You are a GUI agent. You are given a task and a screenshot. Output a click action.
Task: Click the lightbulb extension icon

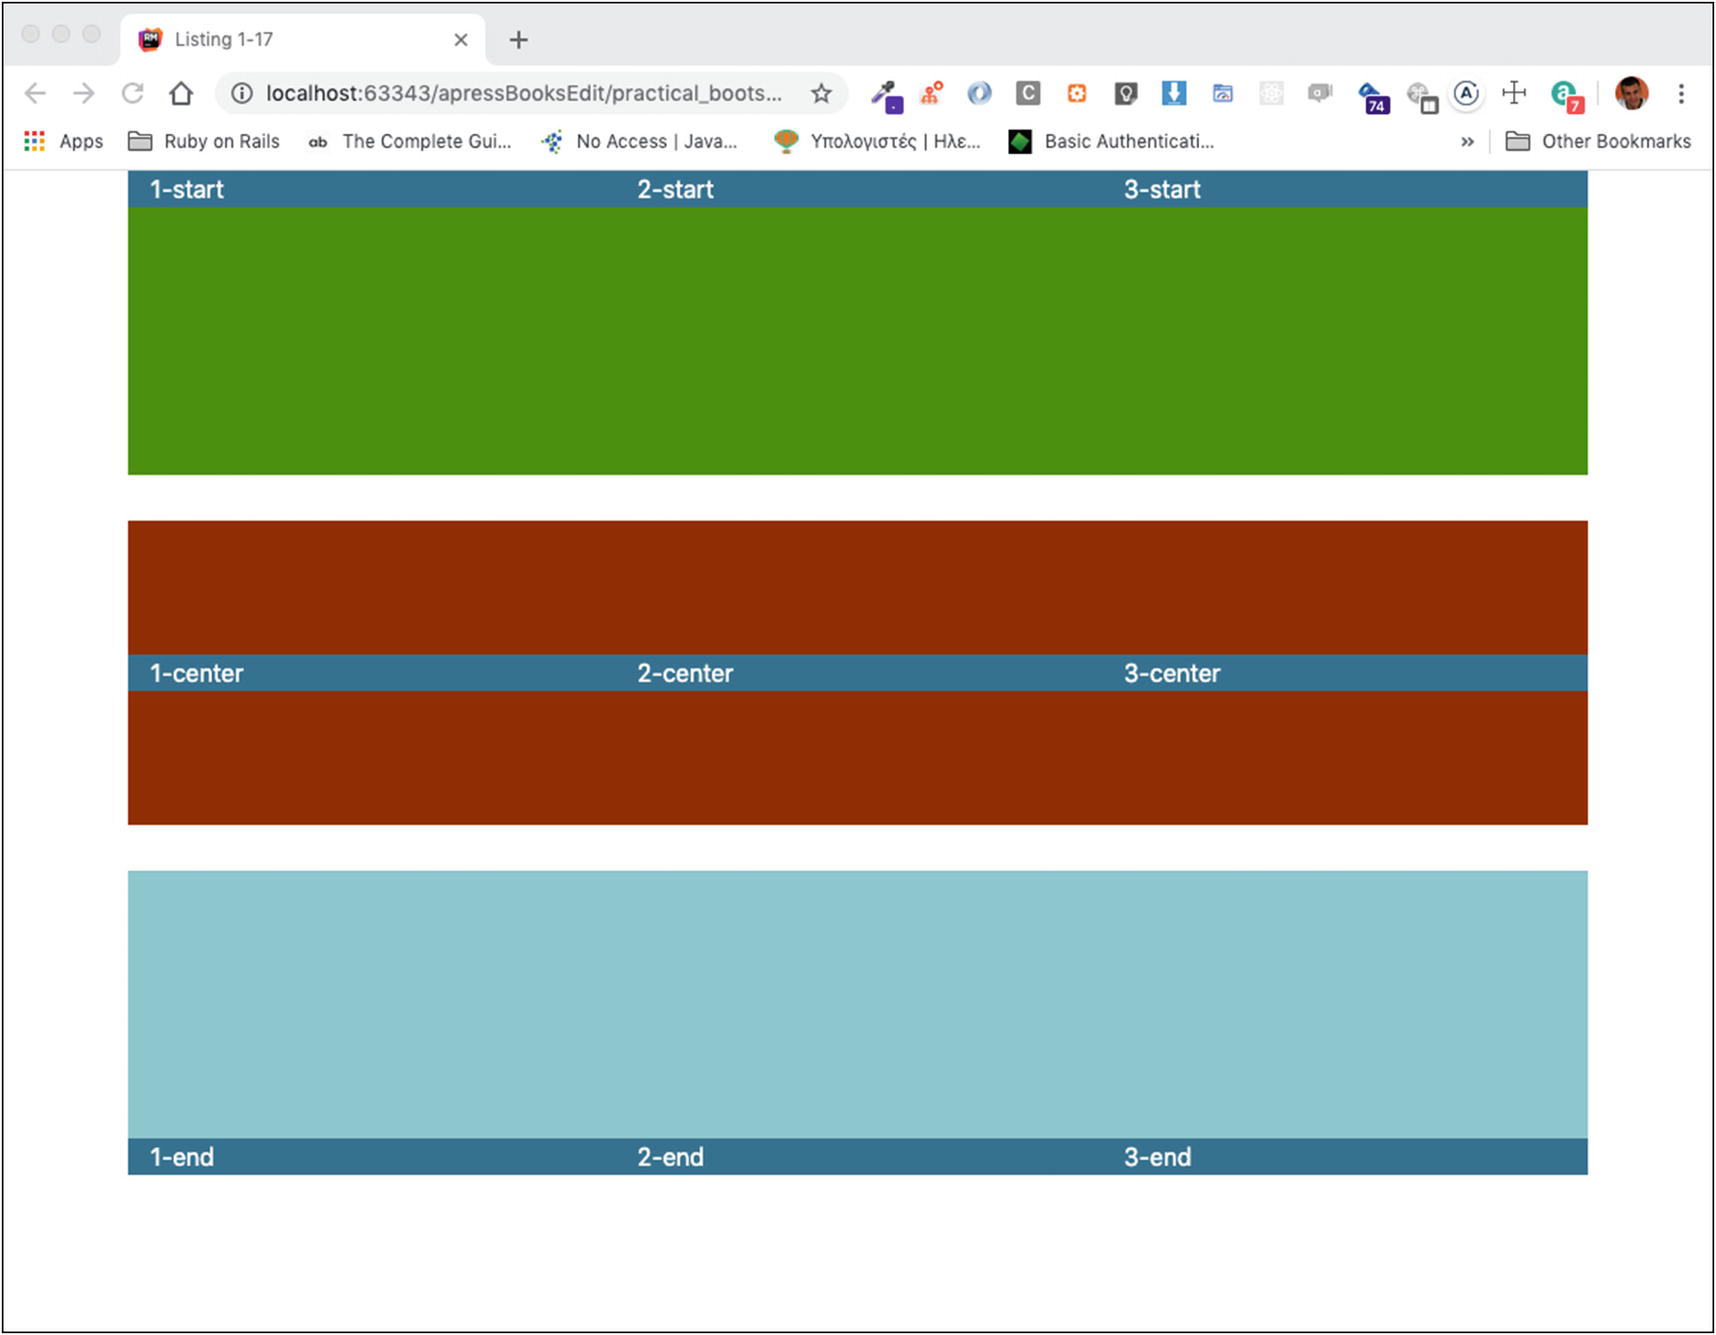pyautogui.click(x=1126, y=94)
